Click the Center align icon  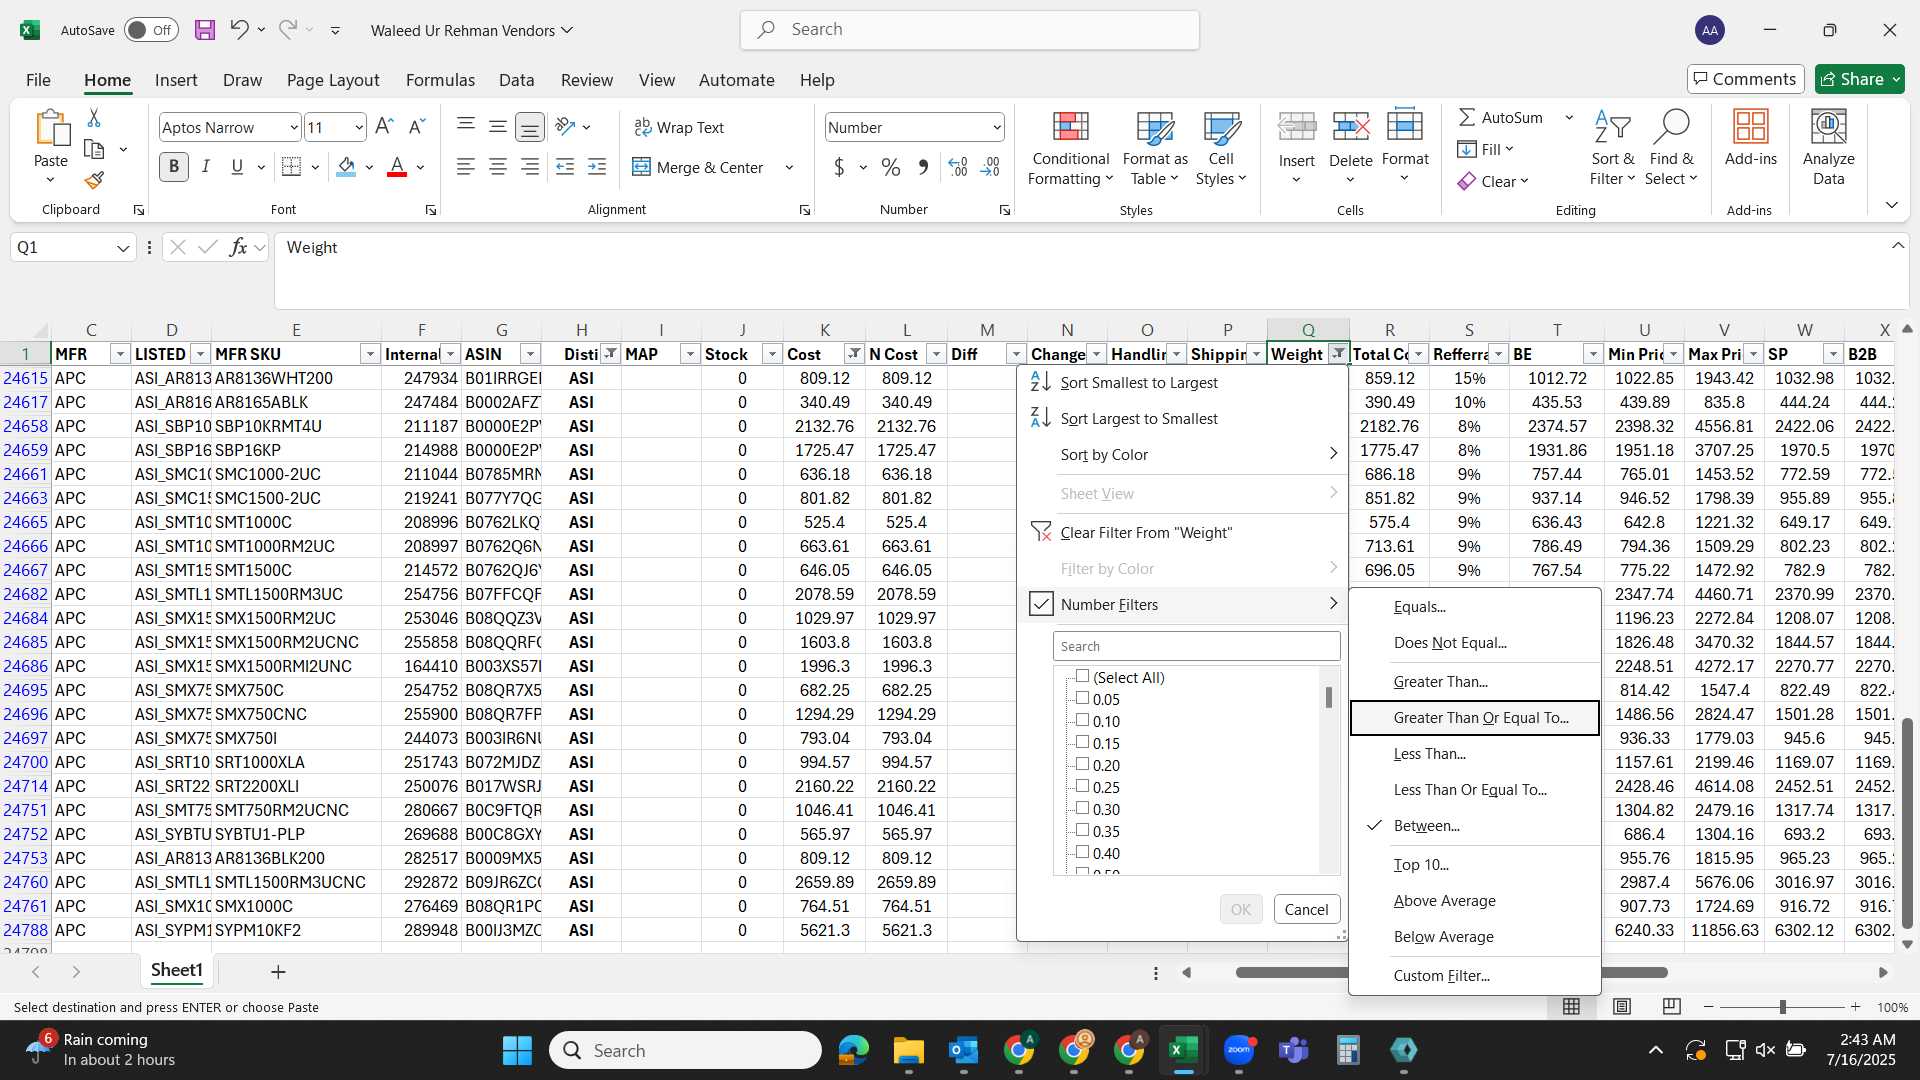pos(498,167)
